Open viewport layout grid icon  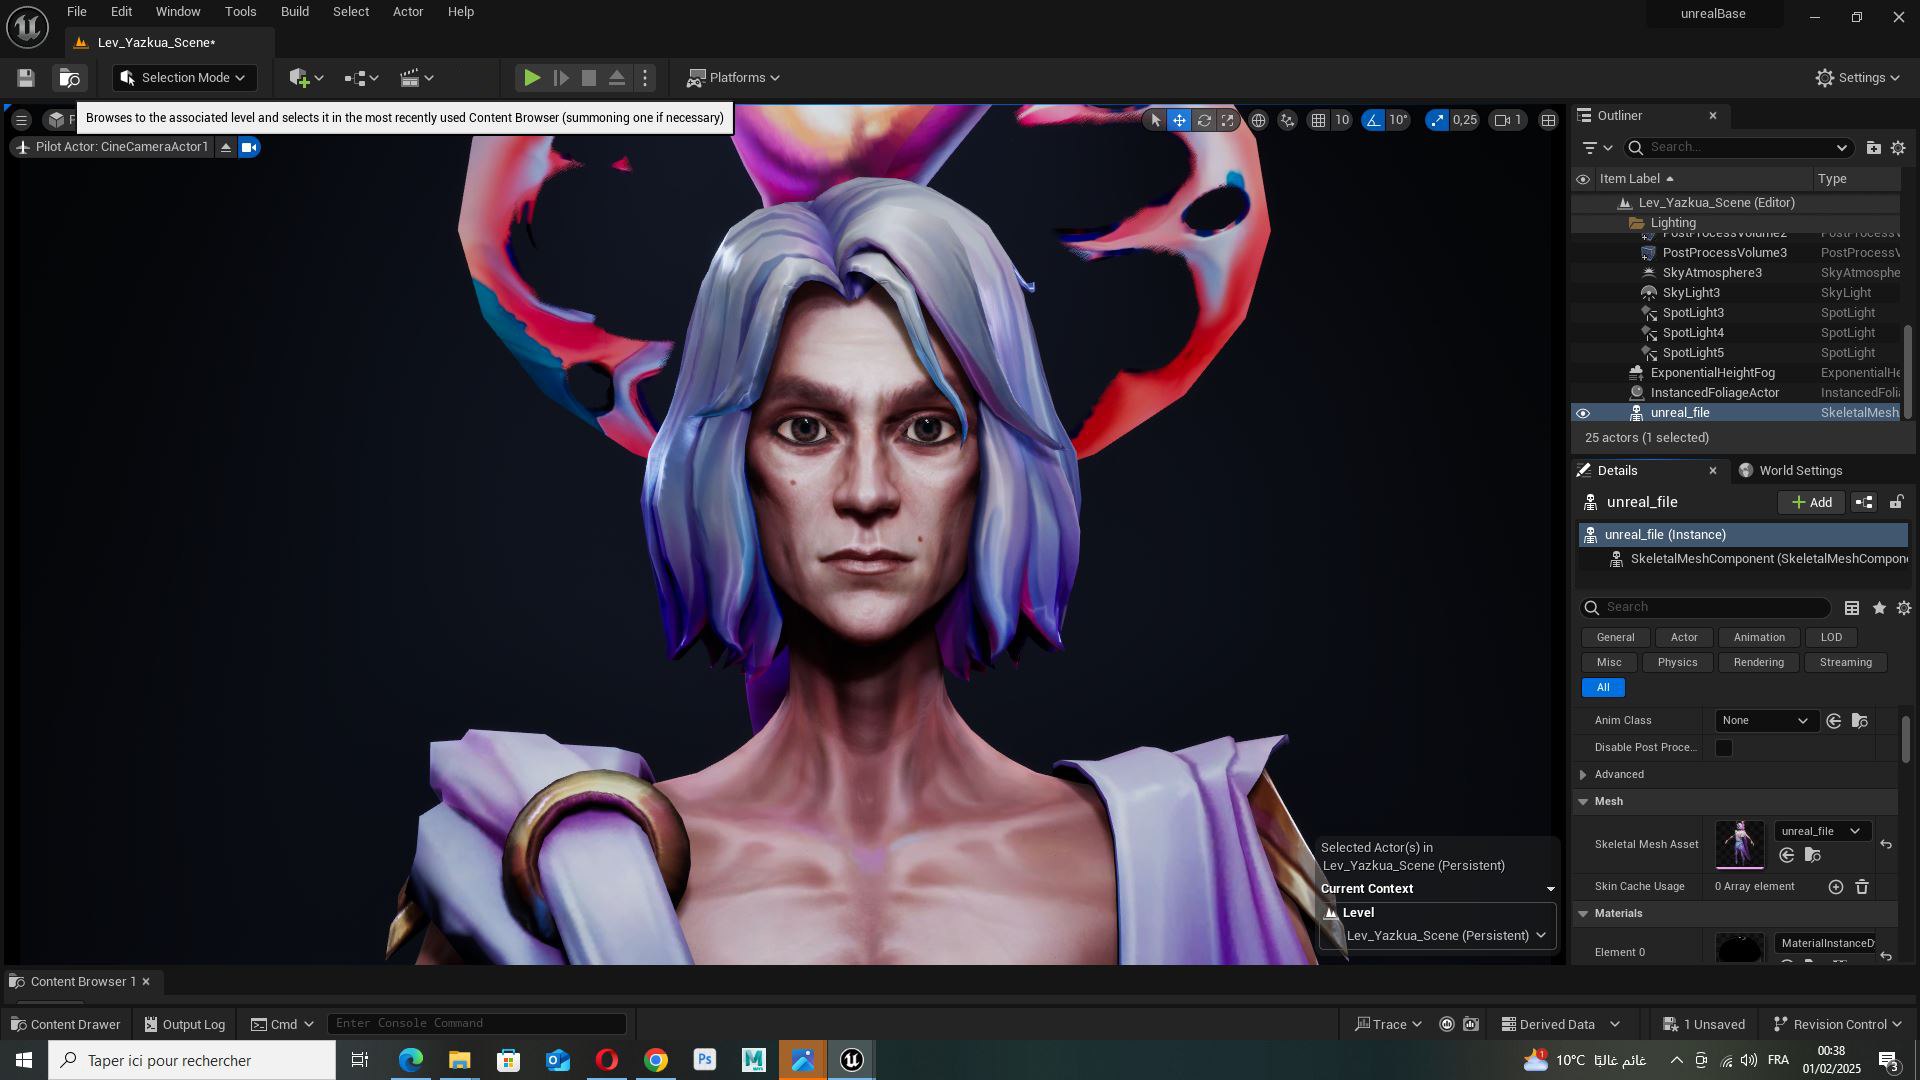pos(1548,121)
